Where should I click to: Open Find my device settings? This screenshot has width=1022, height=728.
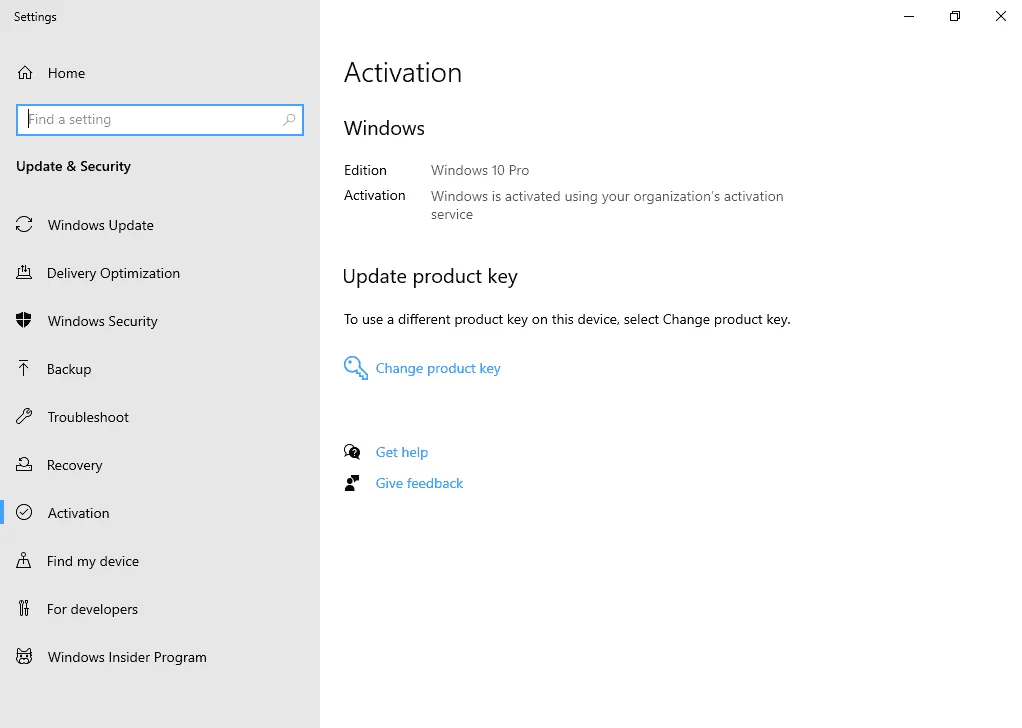coord(160,561)
